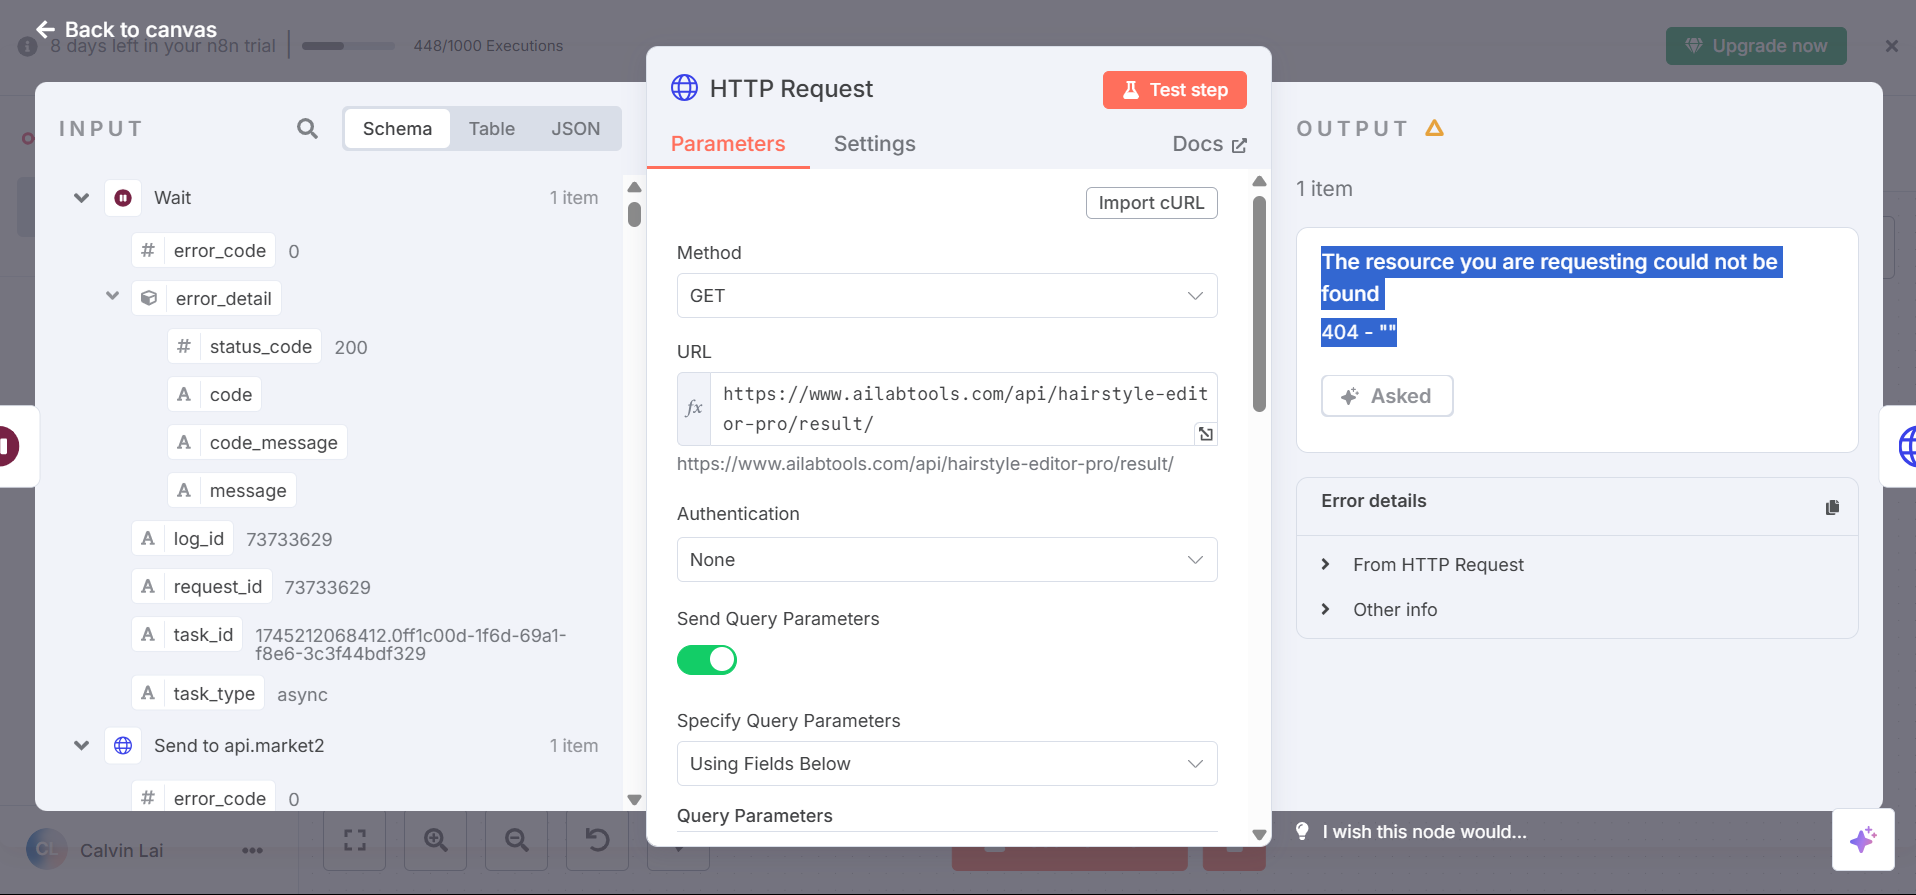Click the message field chip
The height and width of the screenshot is (895, 1916).
click(x=232, y=490)
